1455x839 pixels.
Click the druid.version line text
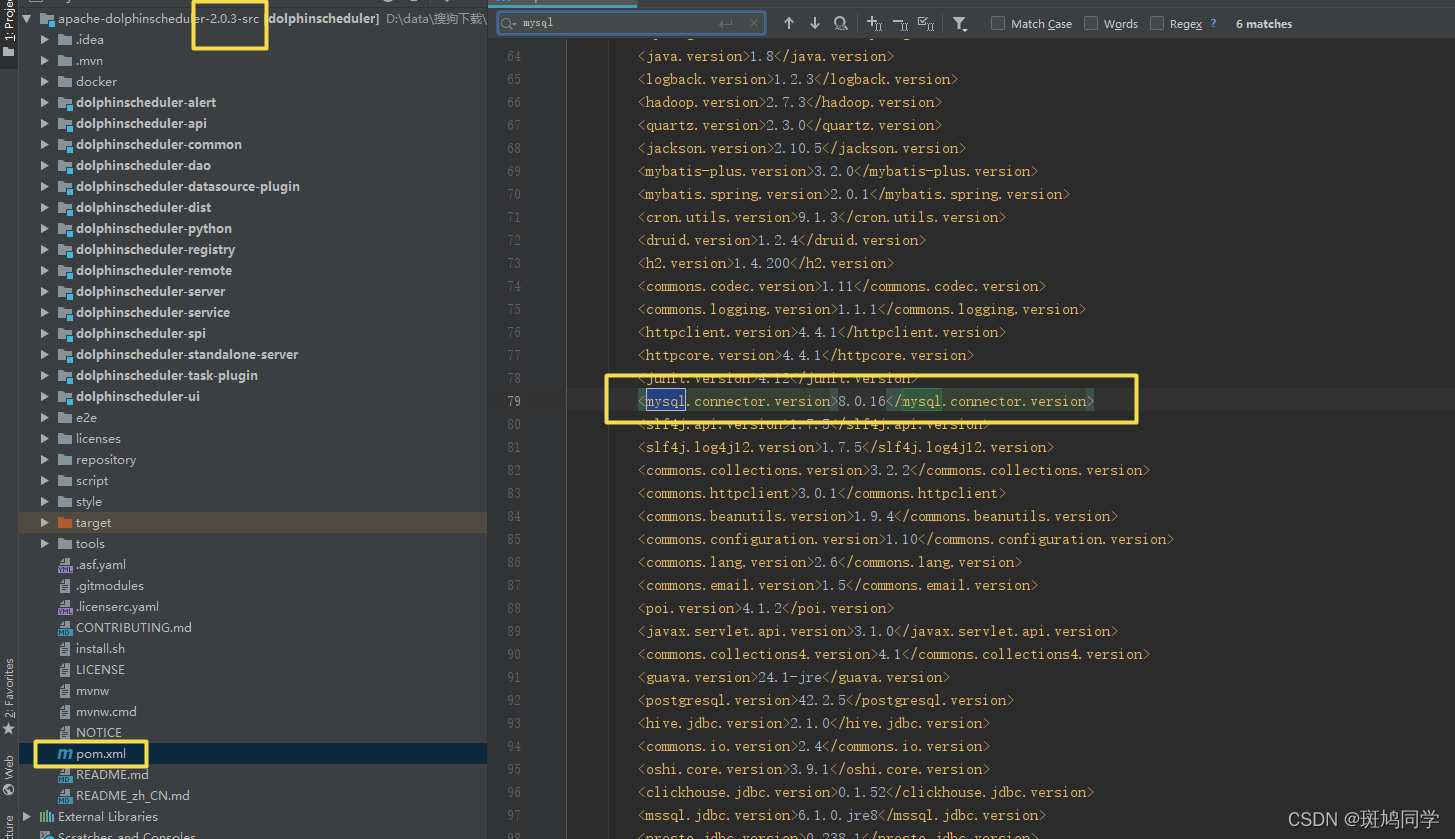[x=782, y=240]
